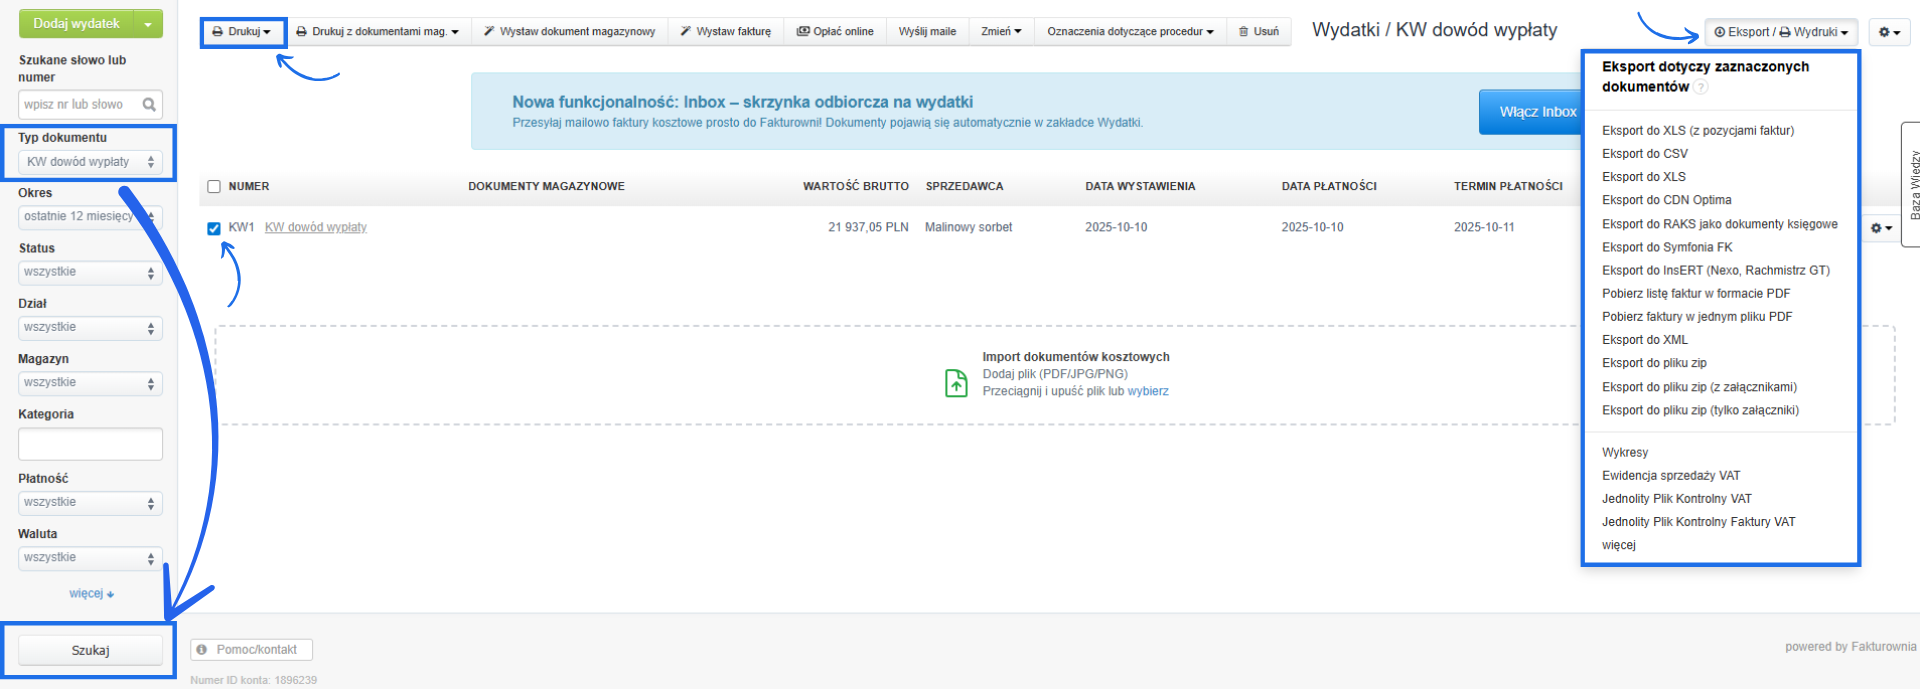Select Jednolity Plik Kontrolny Faktury VAT

tap(1698, 522)
